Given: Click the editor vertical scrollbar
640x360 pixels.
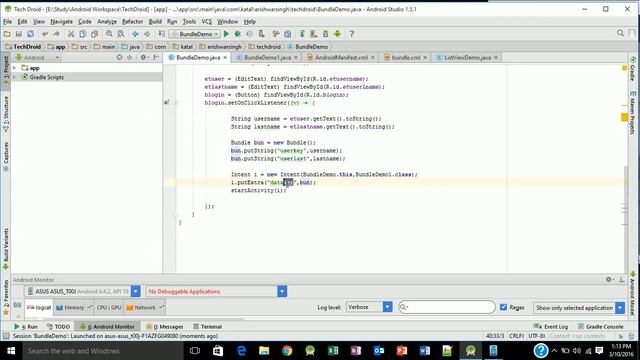Looking at the screenshot, I should (x=626, y=219).
